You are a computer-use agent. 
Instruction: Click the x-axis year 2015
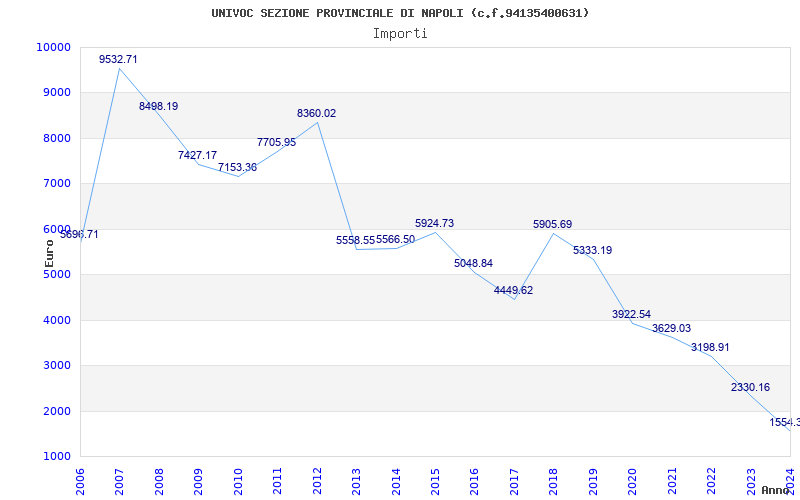coord(435,480)
